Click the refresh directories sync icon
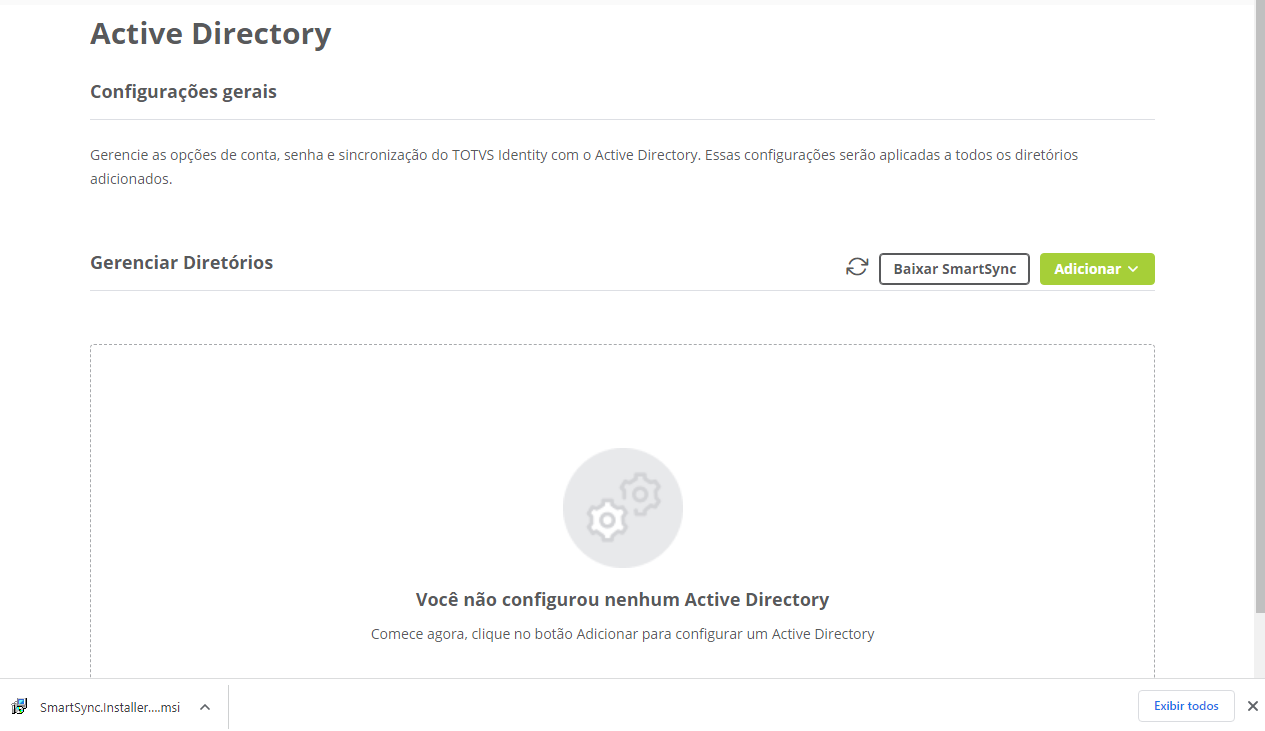This screenshot has height=731, width=1265. pos(857,267)
